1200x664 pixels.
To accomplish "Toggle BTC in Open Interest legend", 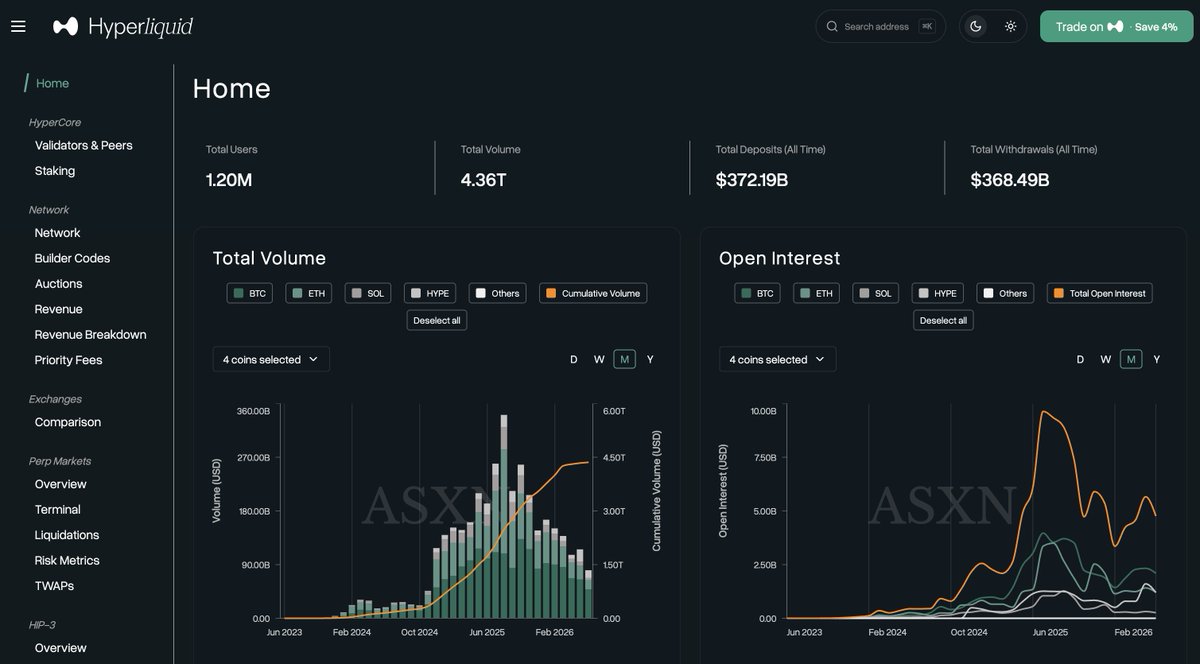I will click(757, 293).
